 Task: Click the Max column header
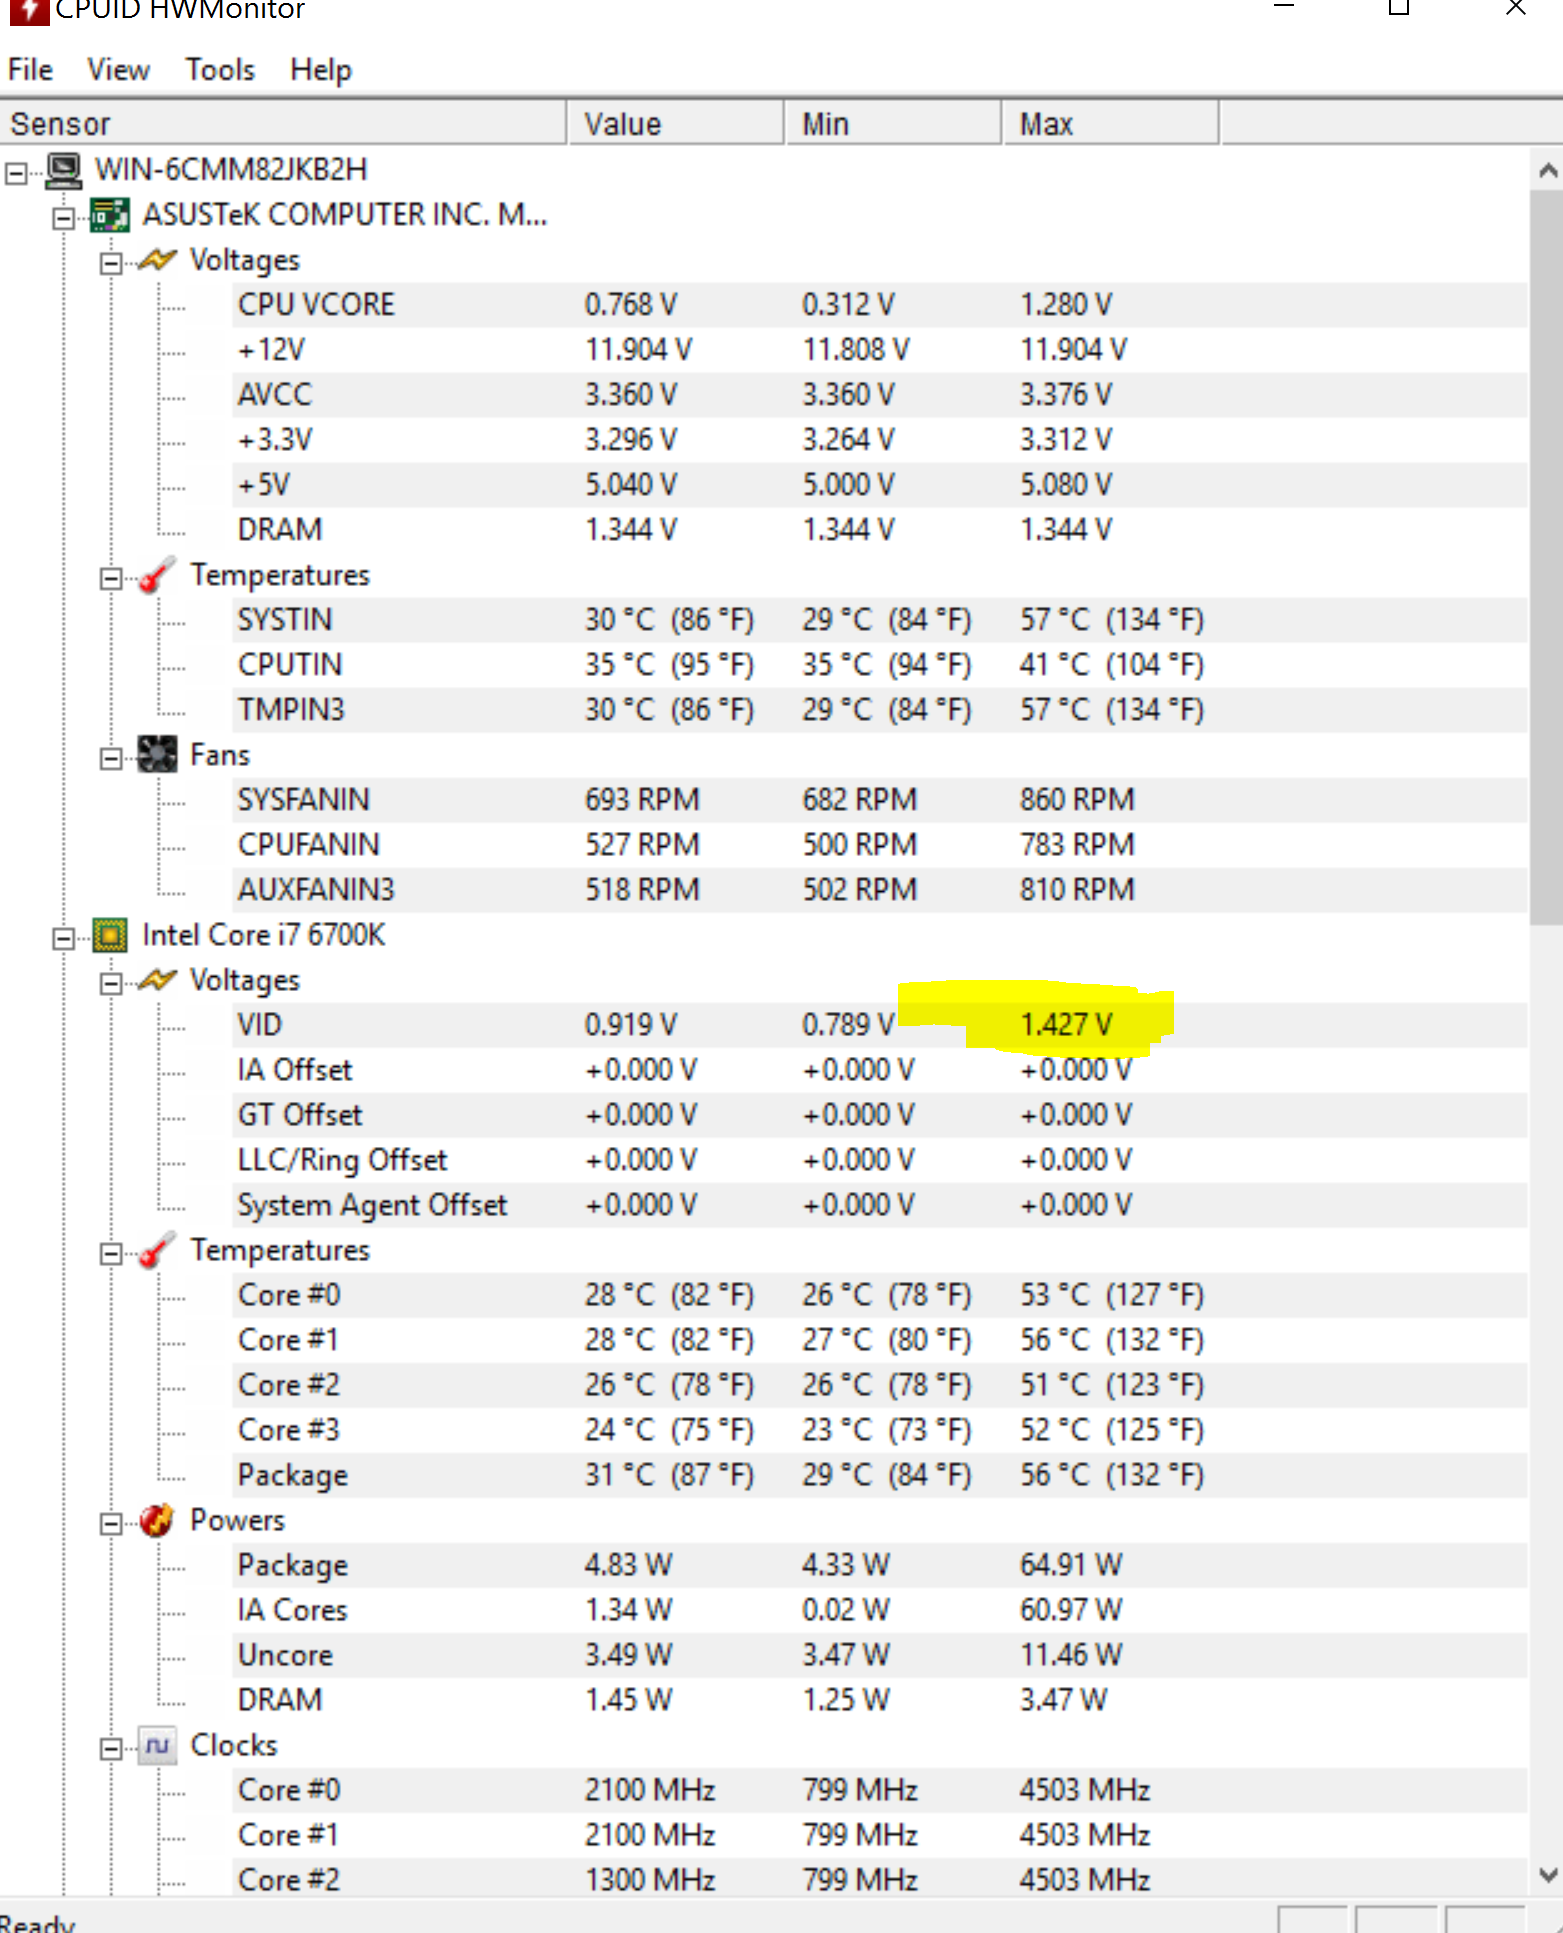coord(1109,124)
